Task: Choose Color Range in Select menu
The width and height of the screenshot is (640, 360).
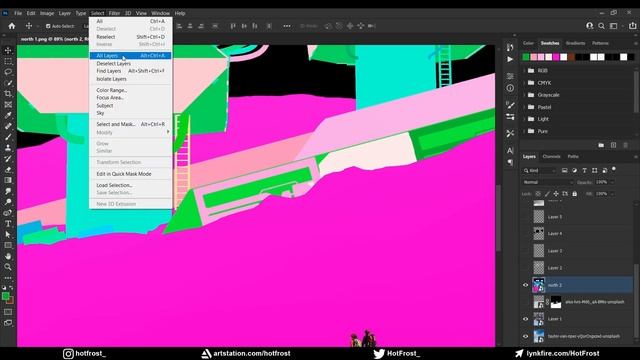Action: [x=130, y=90]
